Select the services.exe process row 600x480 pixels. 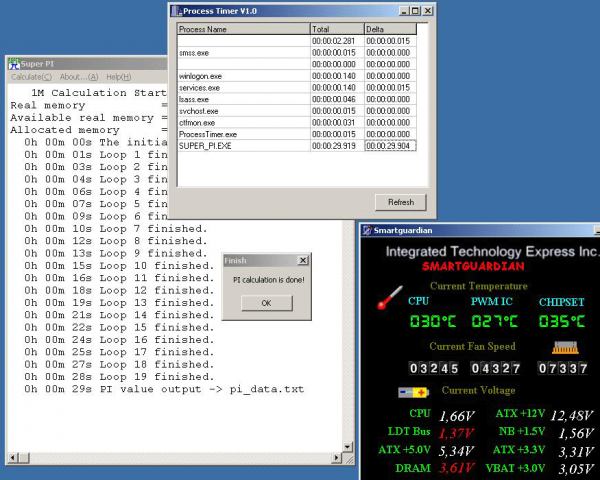(297, 88)
